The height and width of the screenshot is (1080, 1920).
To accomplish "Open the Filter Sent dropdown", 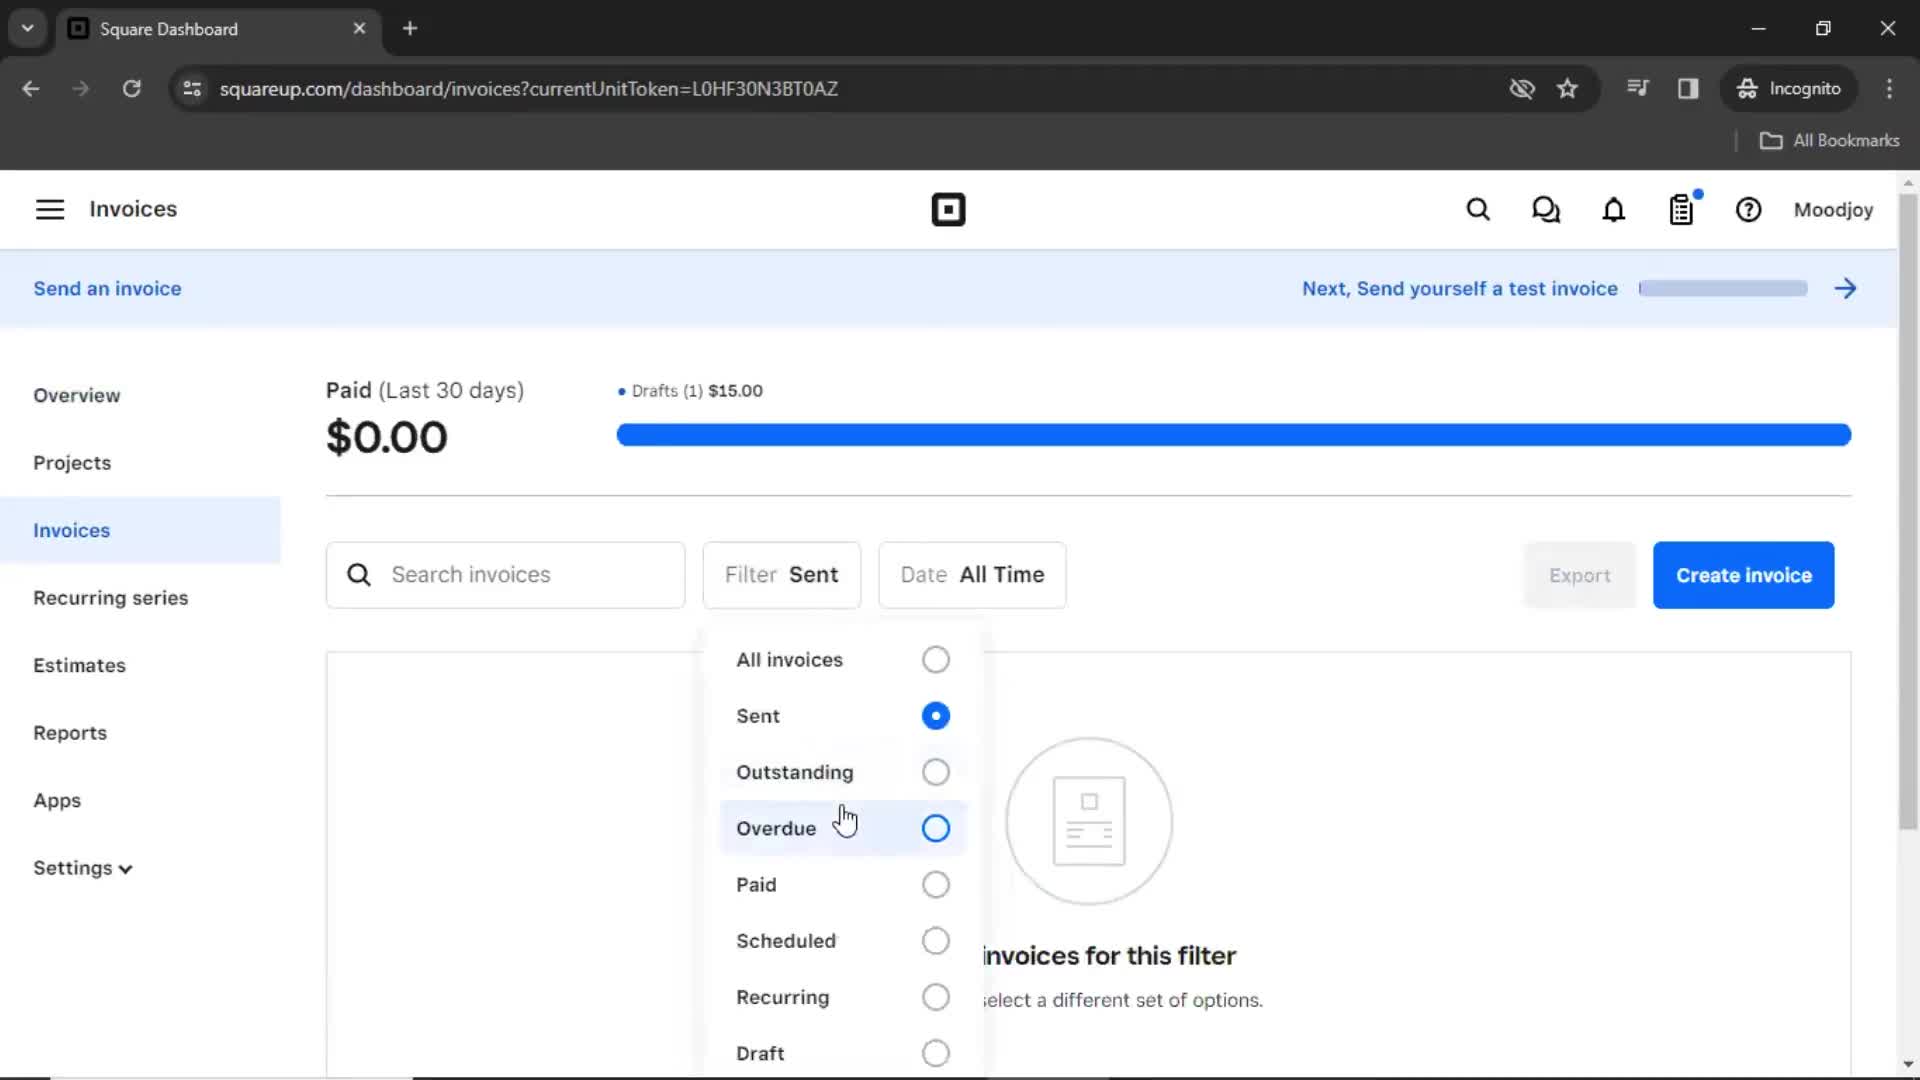I will click(782, 574).
